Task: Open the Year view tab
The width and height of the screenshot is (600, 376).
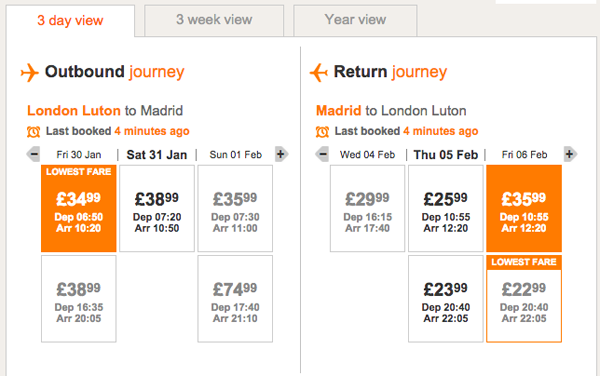Action: coord(355,20)
